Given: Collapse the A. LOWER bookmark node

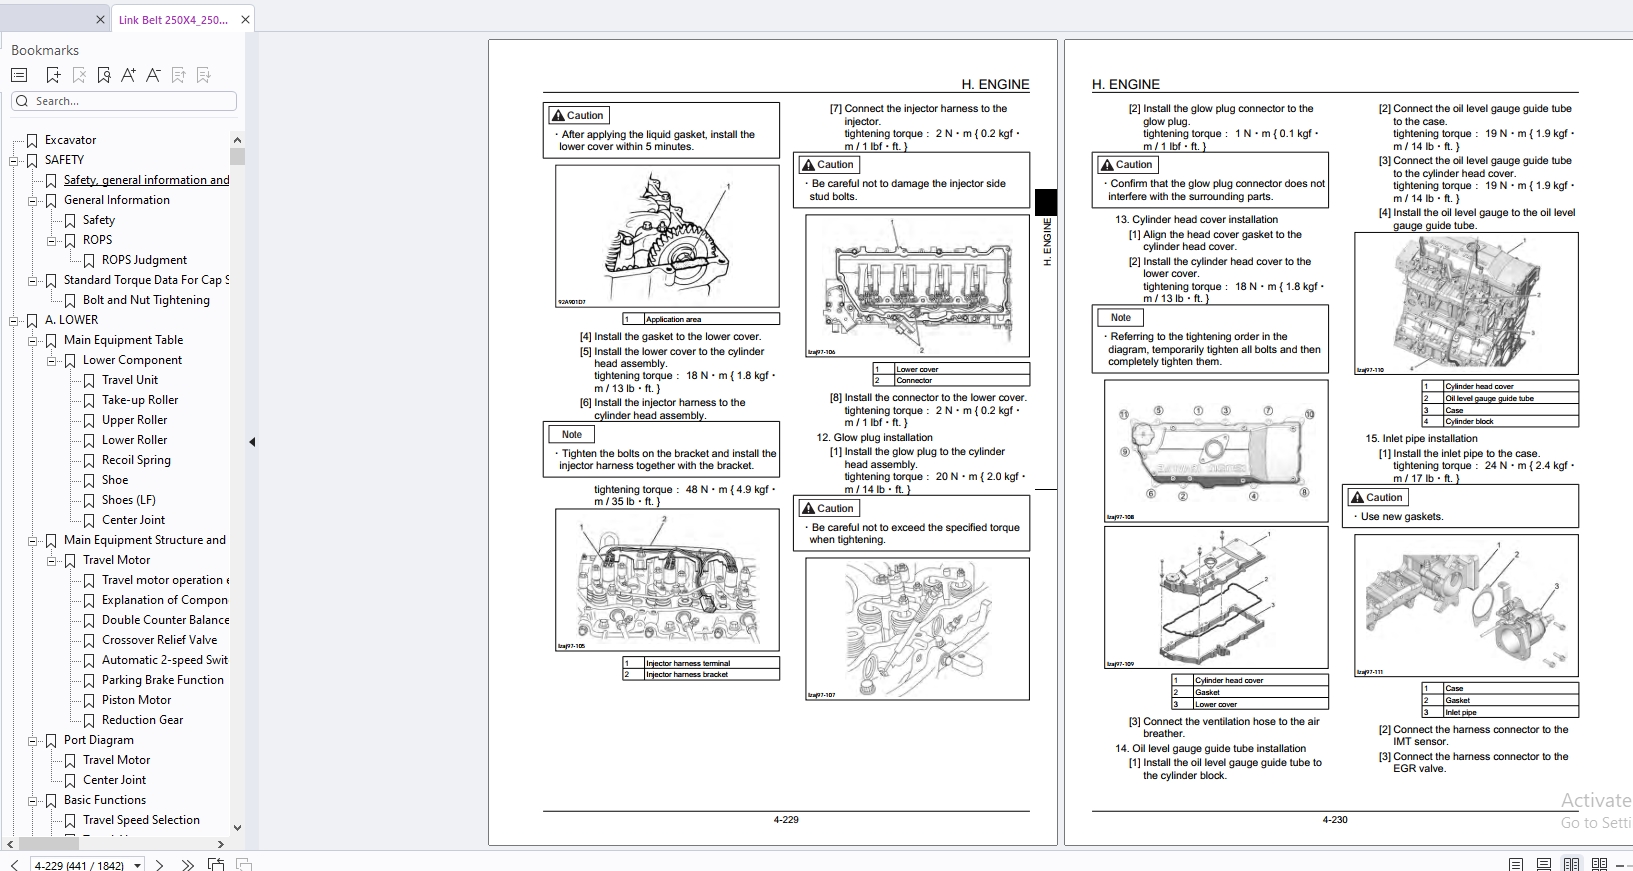Looking at the screenshot, I should pyautogui.click(x=15, y=320).
